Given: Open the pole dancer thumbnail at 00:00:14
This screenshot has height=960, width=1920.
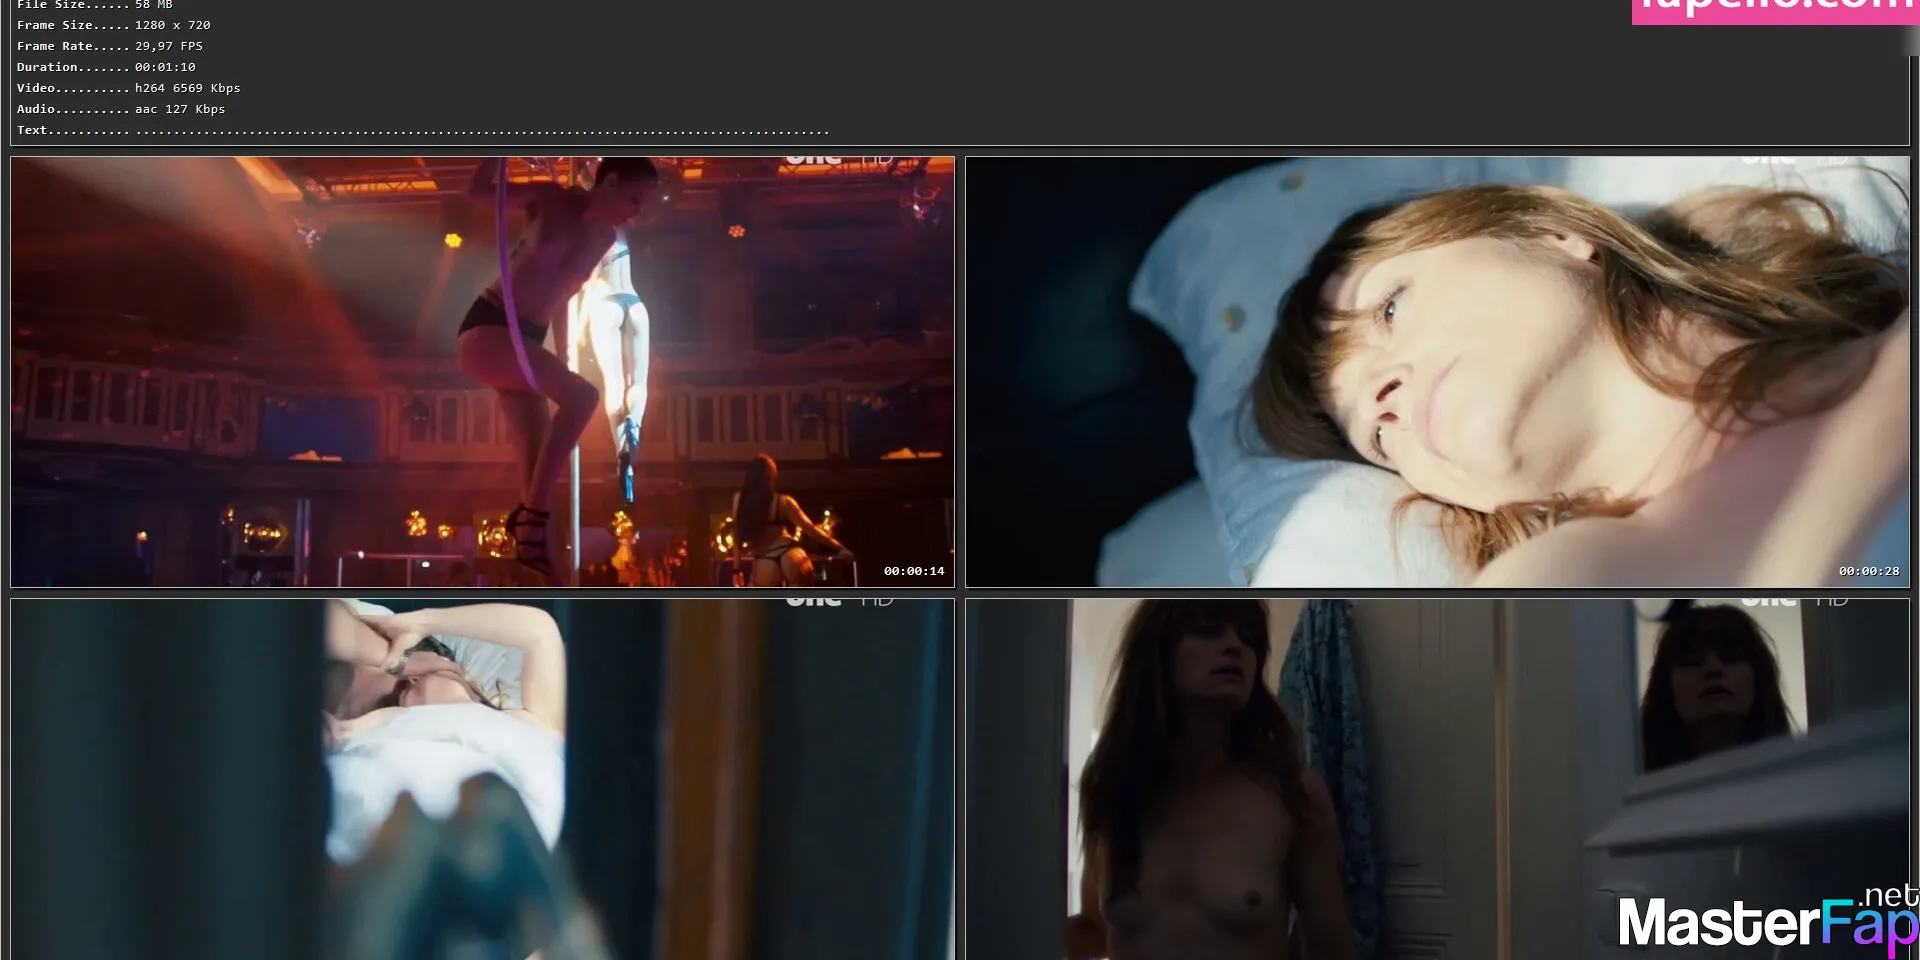Looking at the screenshot, I should click(482, 371).
